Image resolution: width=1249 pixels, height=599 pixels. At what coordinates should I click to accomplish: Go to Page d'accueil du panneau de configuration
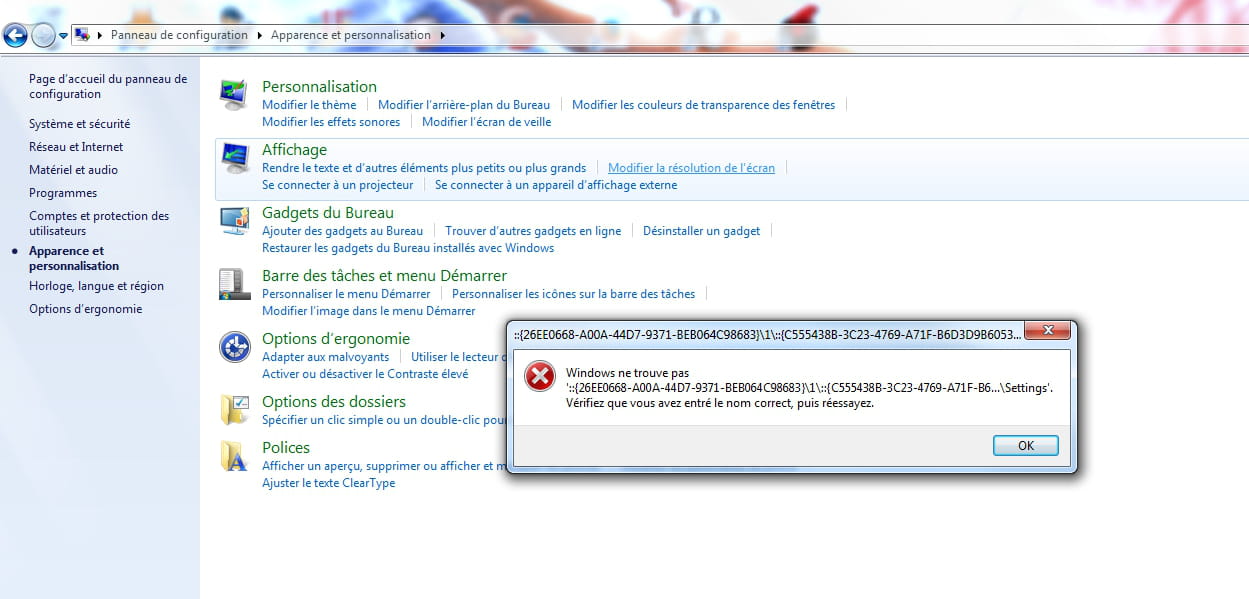click(108, 87)
